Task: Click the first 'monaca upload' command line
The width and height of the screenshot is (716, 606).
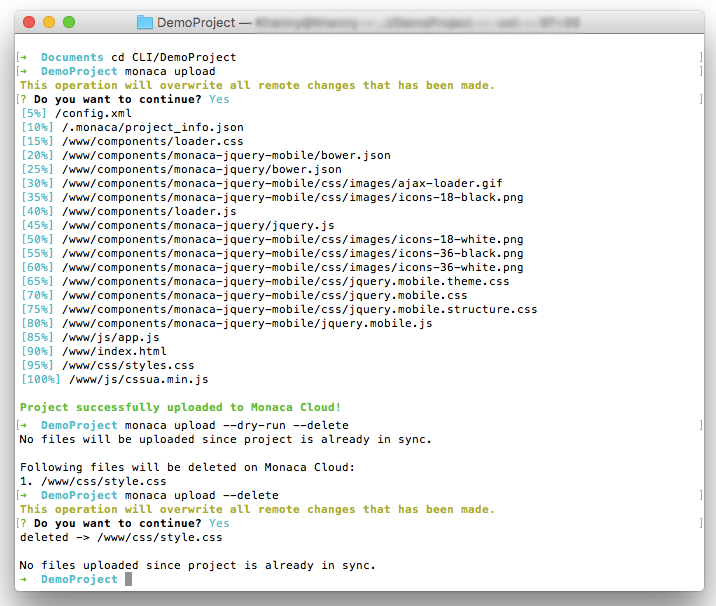Action: pos(170,71)
